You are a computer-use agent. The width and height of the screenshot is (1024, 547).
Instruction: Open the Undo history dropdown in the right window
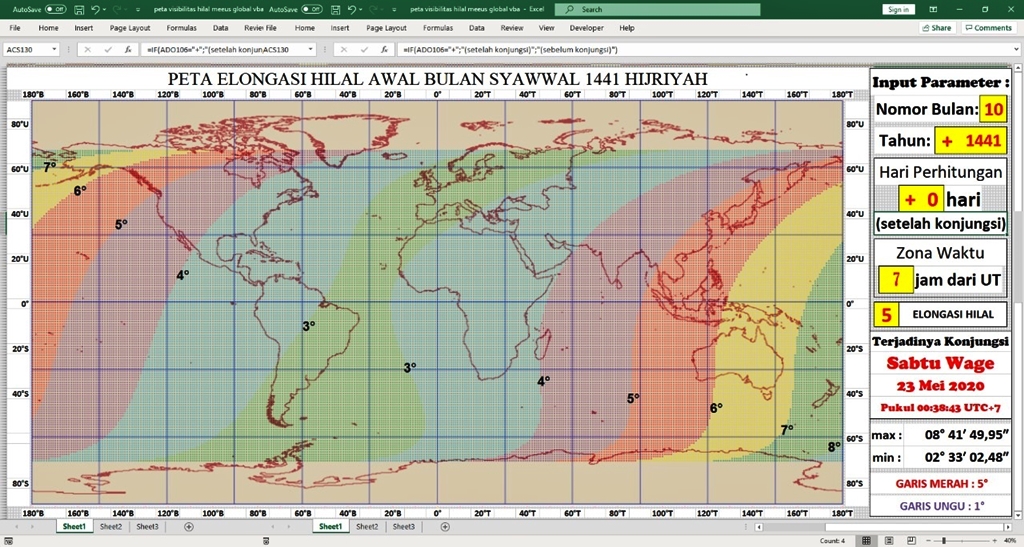pos(360,10)
